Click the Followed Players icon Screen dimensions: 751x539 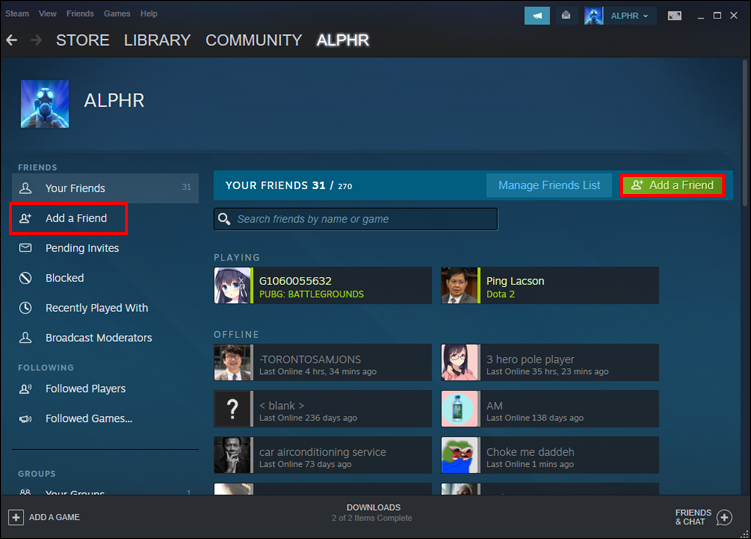pos(25,389)
